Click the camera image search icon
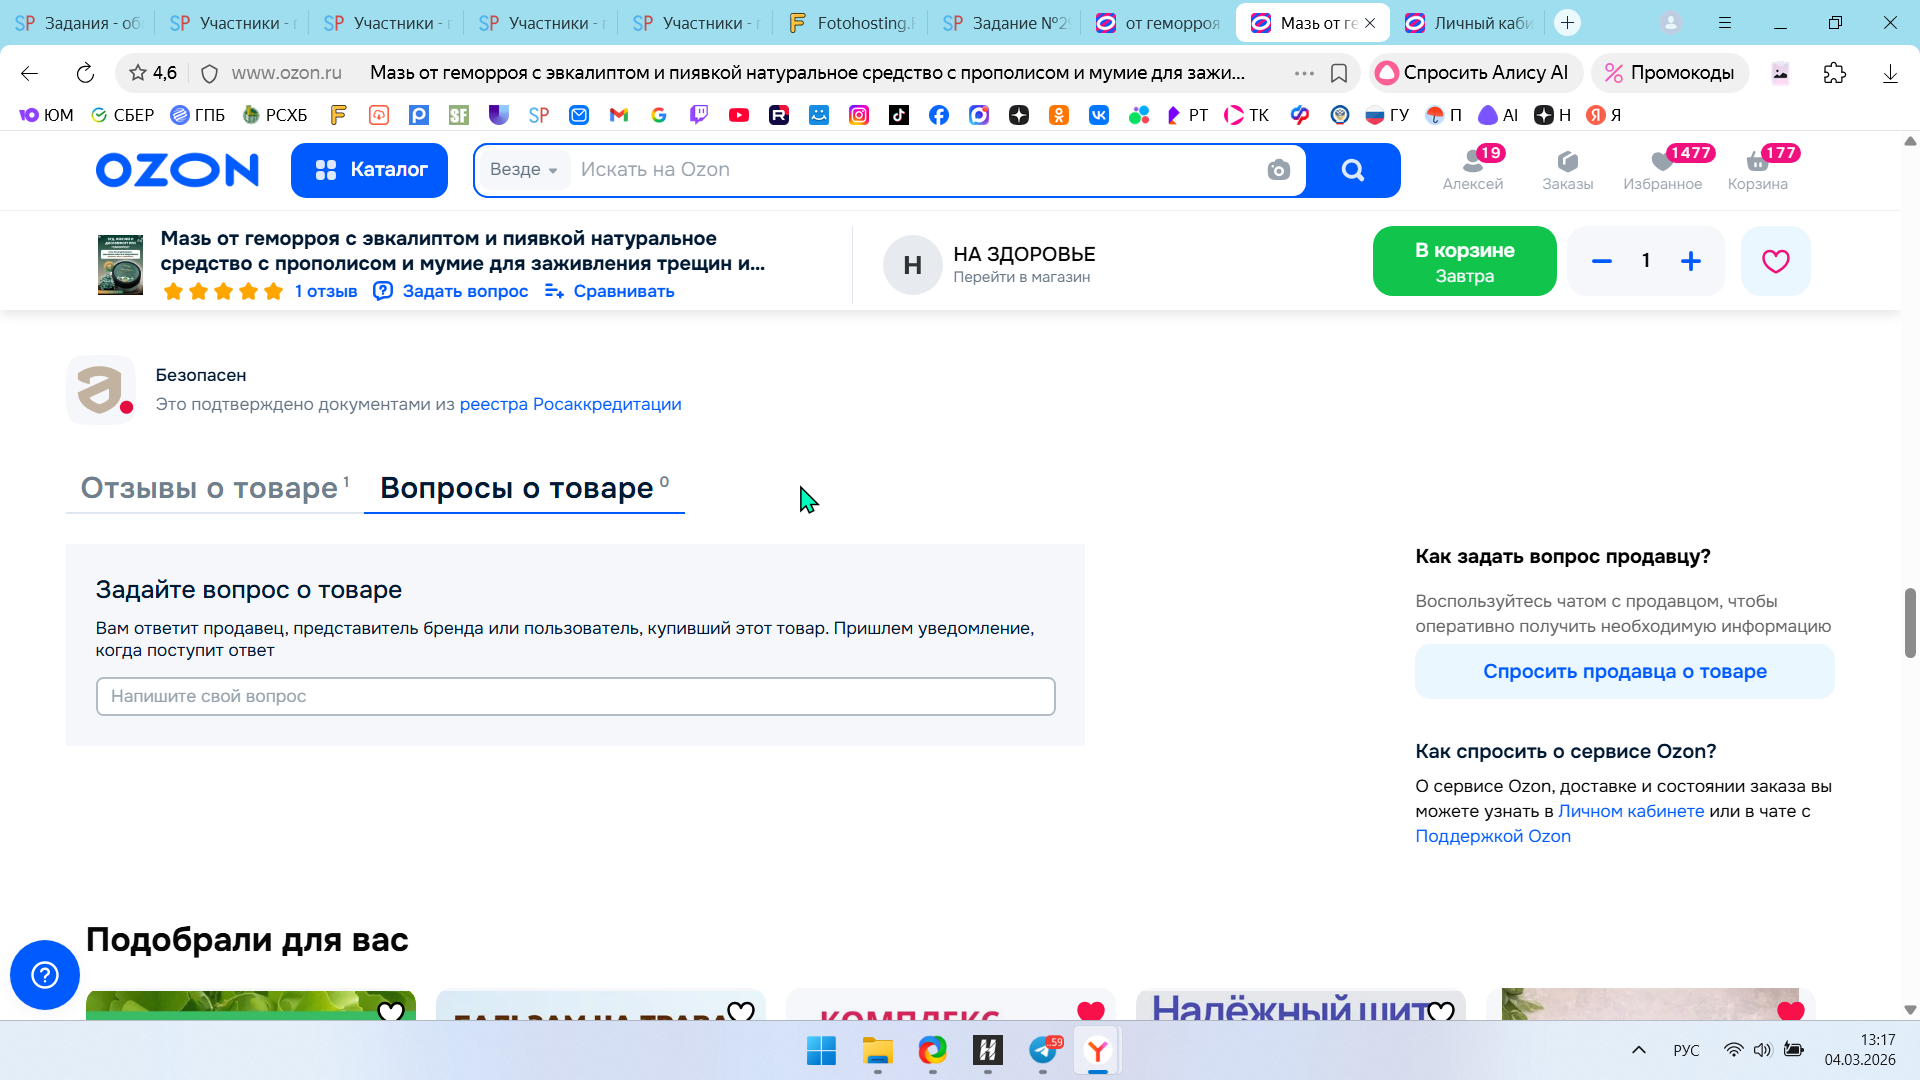The height and width of the screenshot is (1080, 1920). [1278, 170]
